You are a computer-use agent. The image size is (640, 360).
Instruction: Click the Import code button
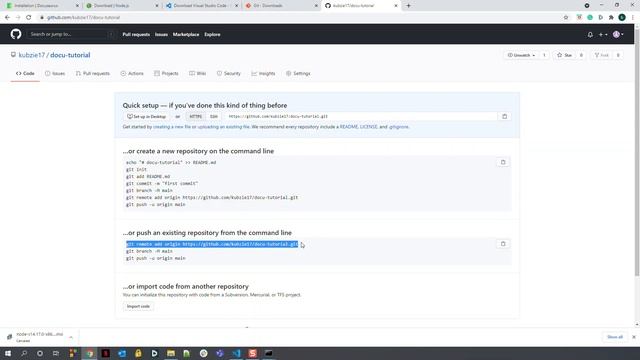(x=138, y=307)
